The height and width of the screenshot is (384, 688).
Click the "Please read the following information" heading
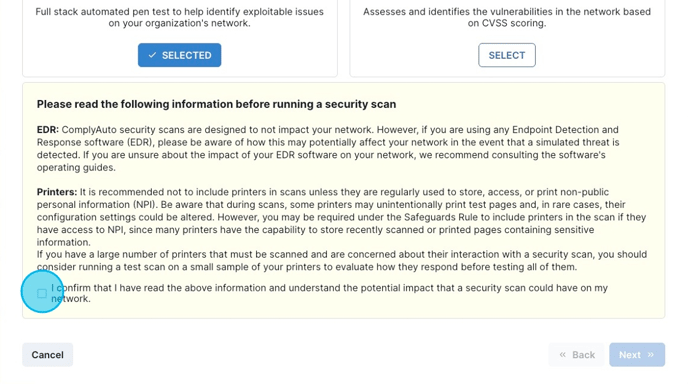tap(216, 104)
